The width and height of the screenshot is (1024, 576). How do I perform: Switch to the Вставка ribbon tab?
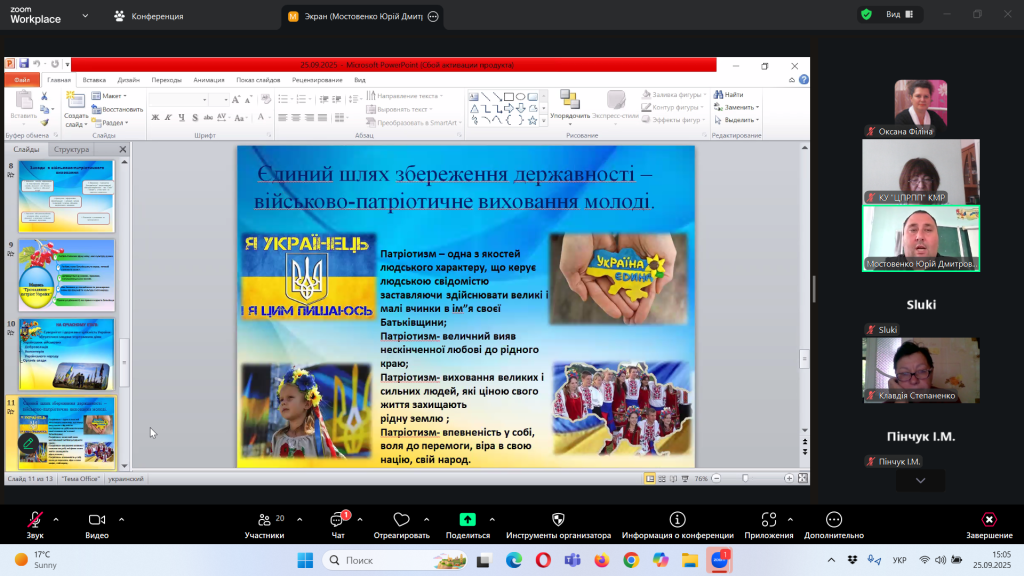[94, 79]
